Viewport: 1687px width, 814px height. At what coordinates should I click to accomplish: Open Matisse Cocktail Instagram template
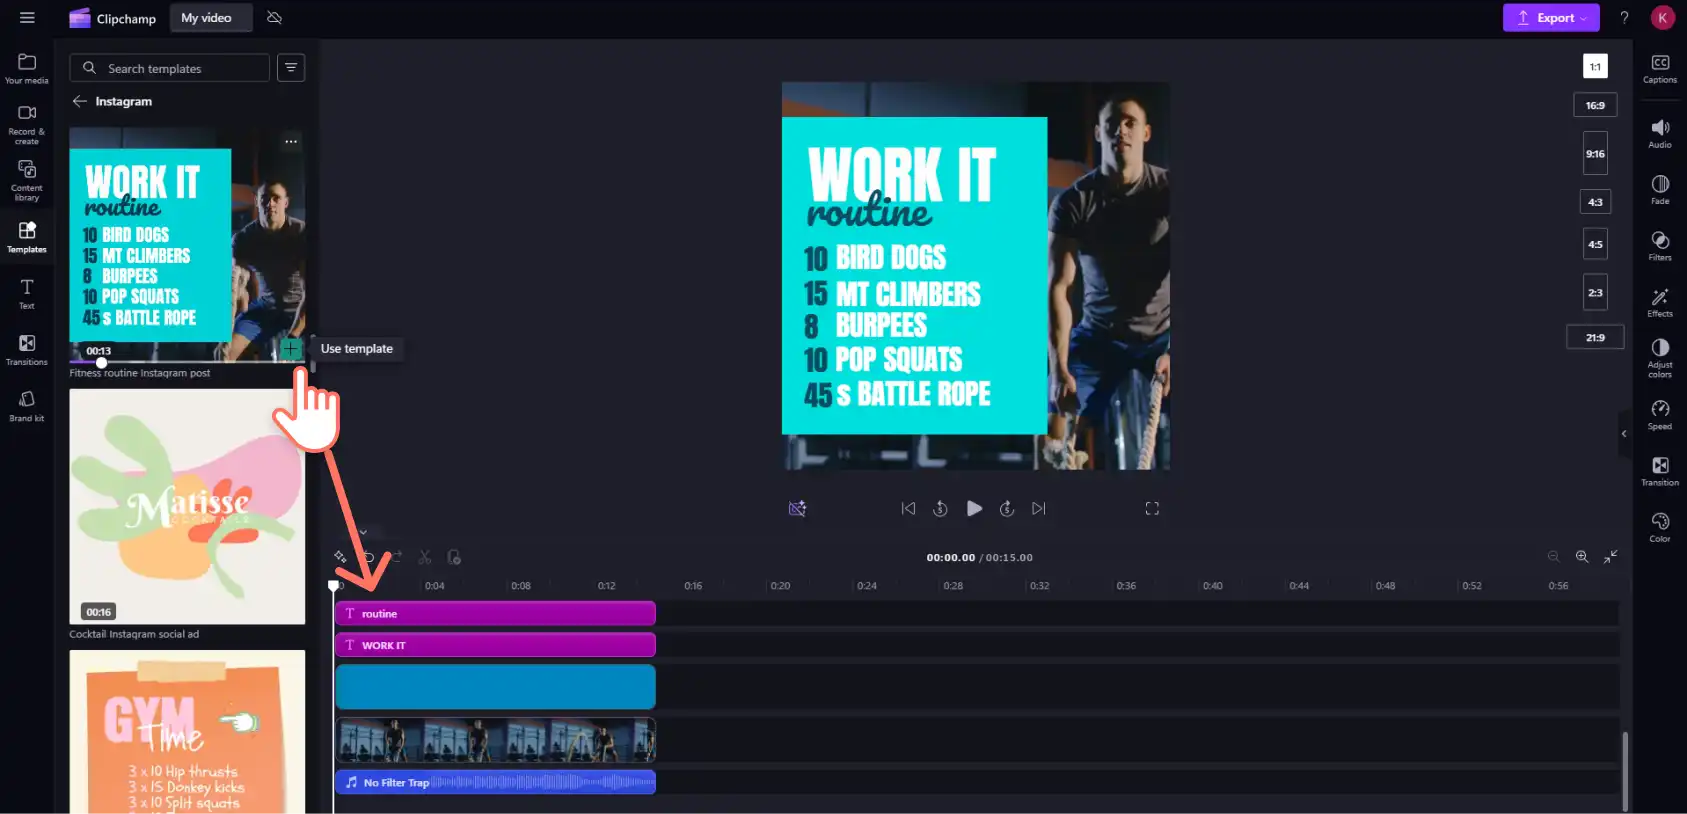[187, 507]
